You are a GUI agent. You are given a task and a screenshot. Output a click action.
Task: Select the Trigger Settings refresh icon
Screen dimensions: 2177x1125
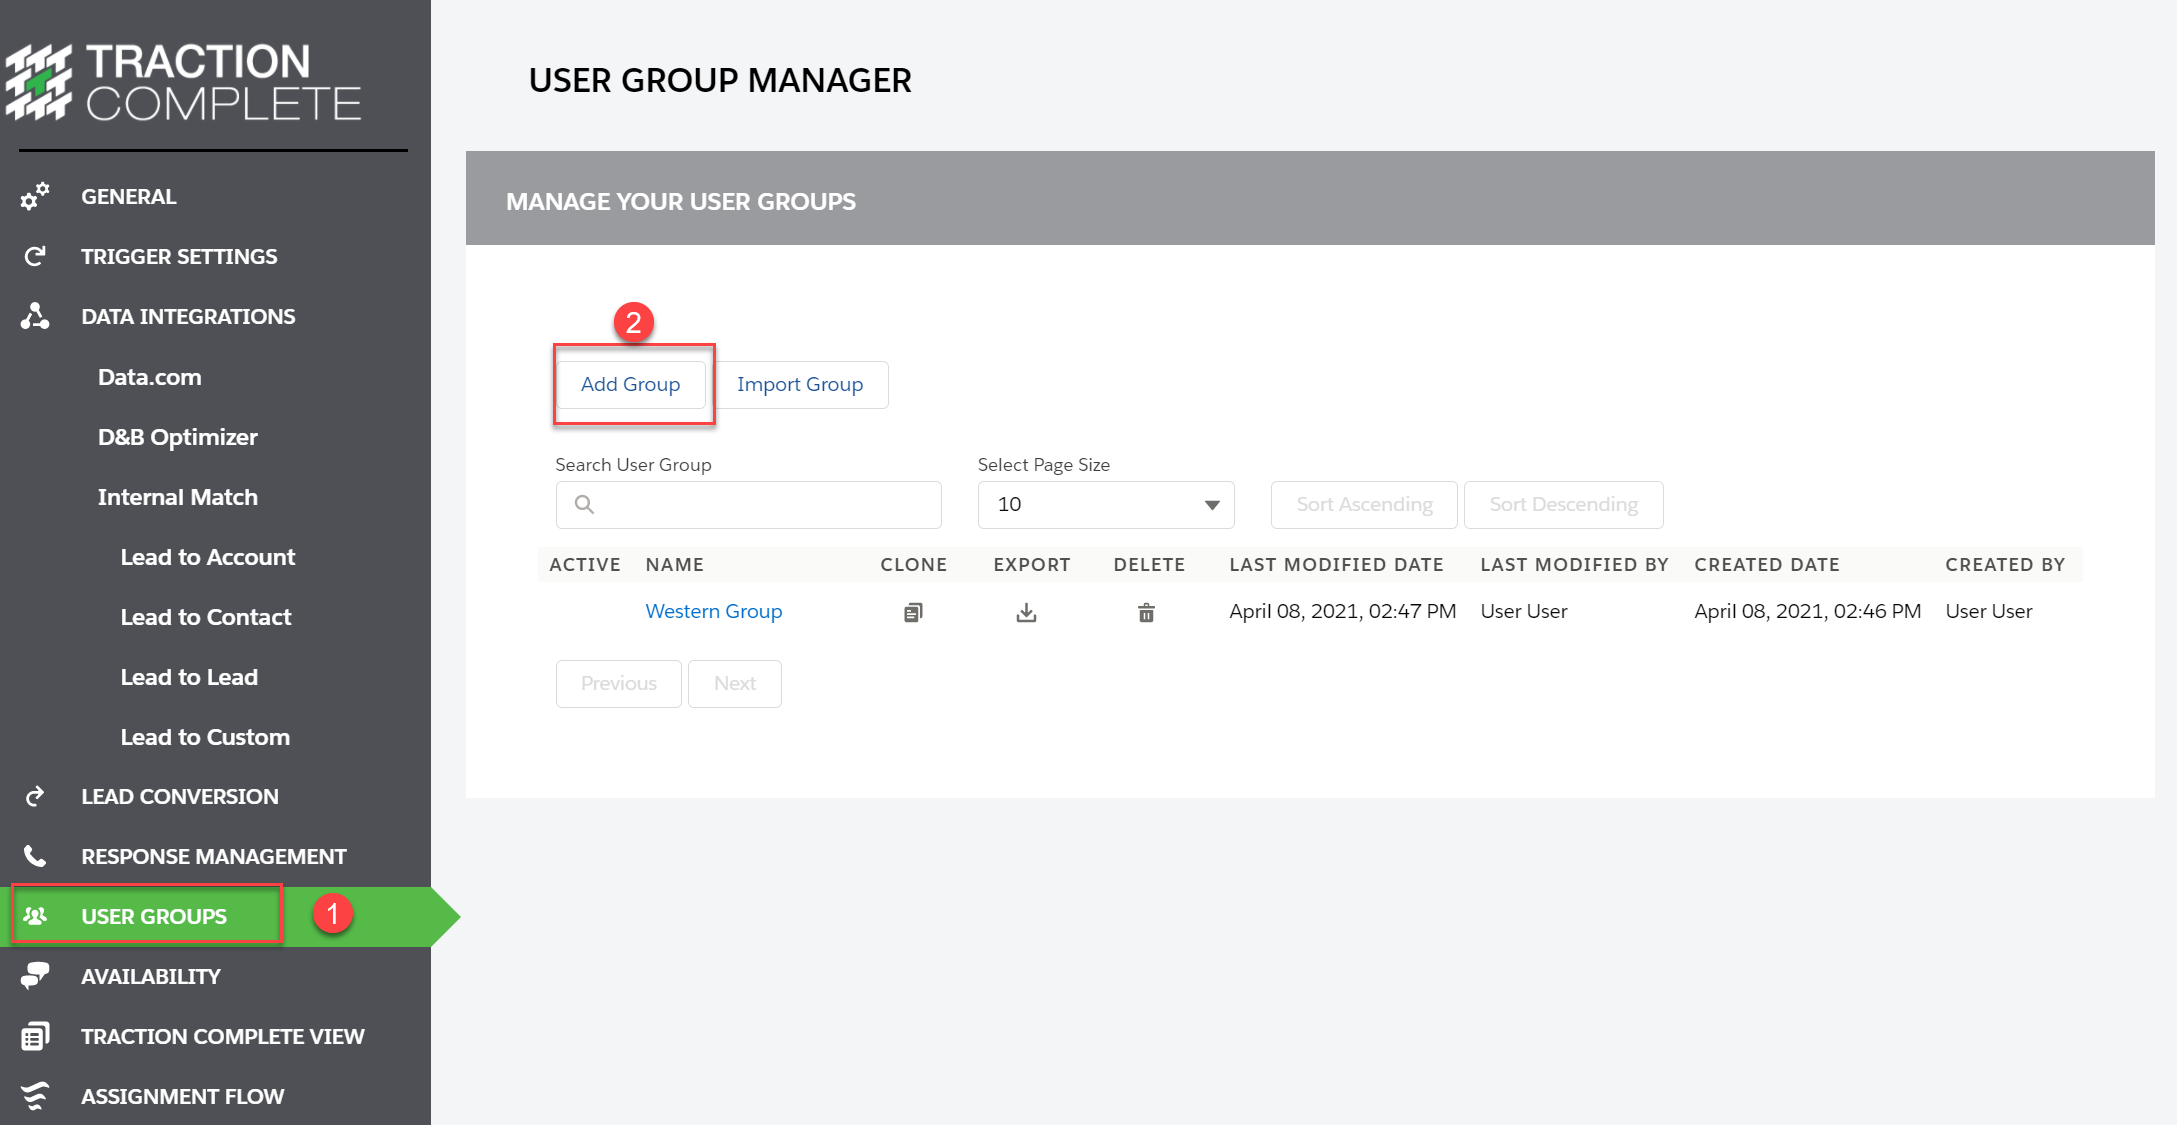34,256
